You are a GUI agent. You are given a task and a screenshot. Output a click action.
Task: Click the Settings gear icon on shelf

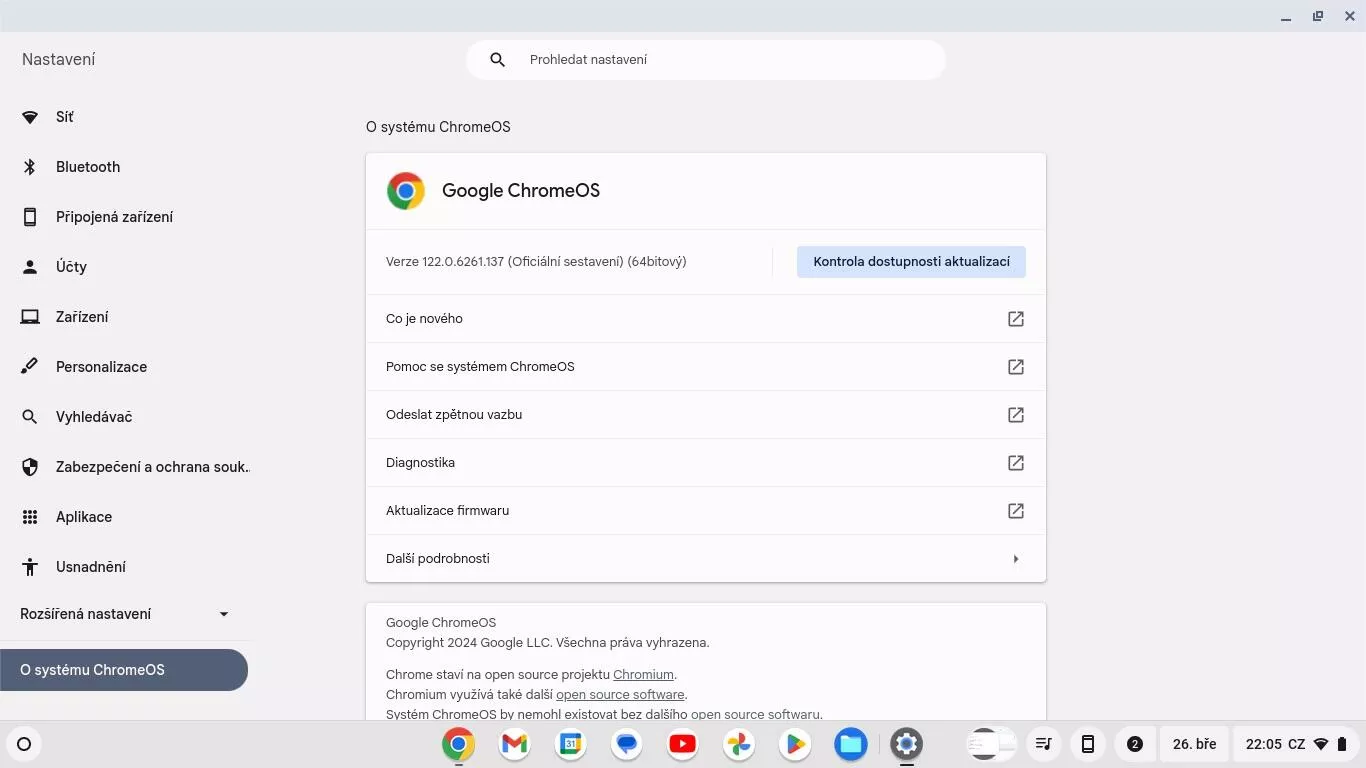click(x=906, y=744)
